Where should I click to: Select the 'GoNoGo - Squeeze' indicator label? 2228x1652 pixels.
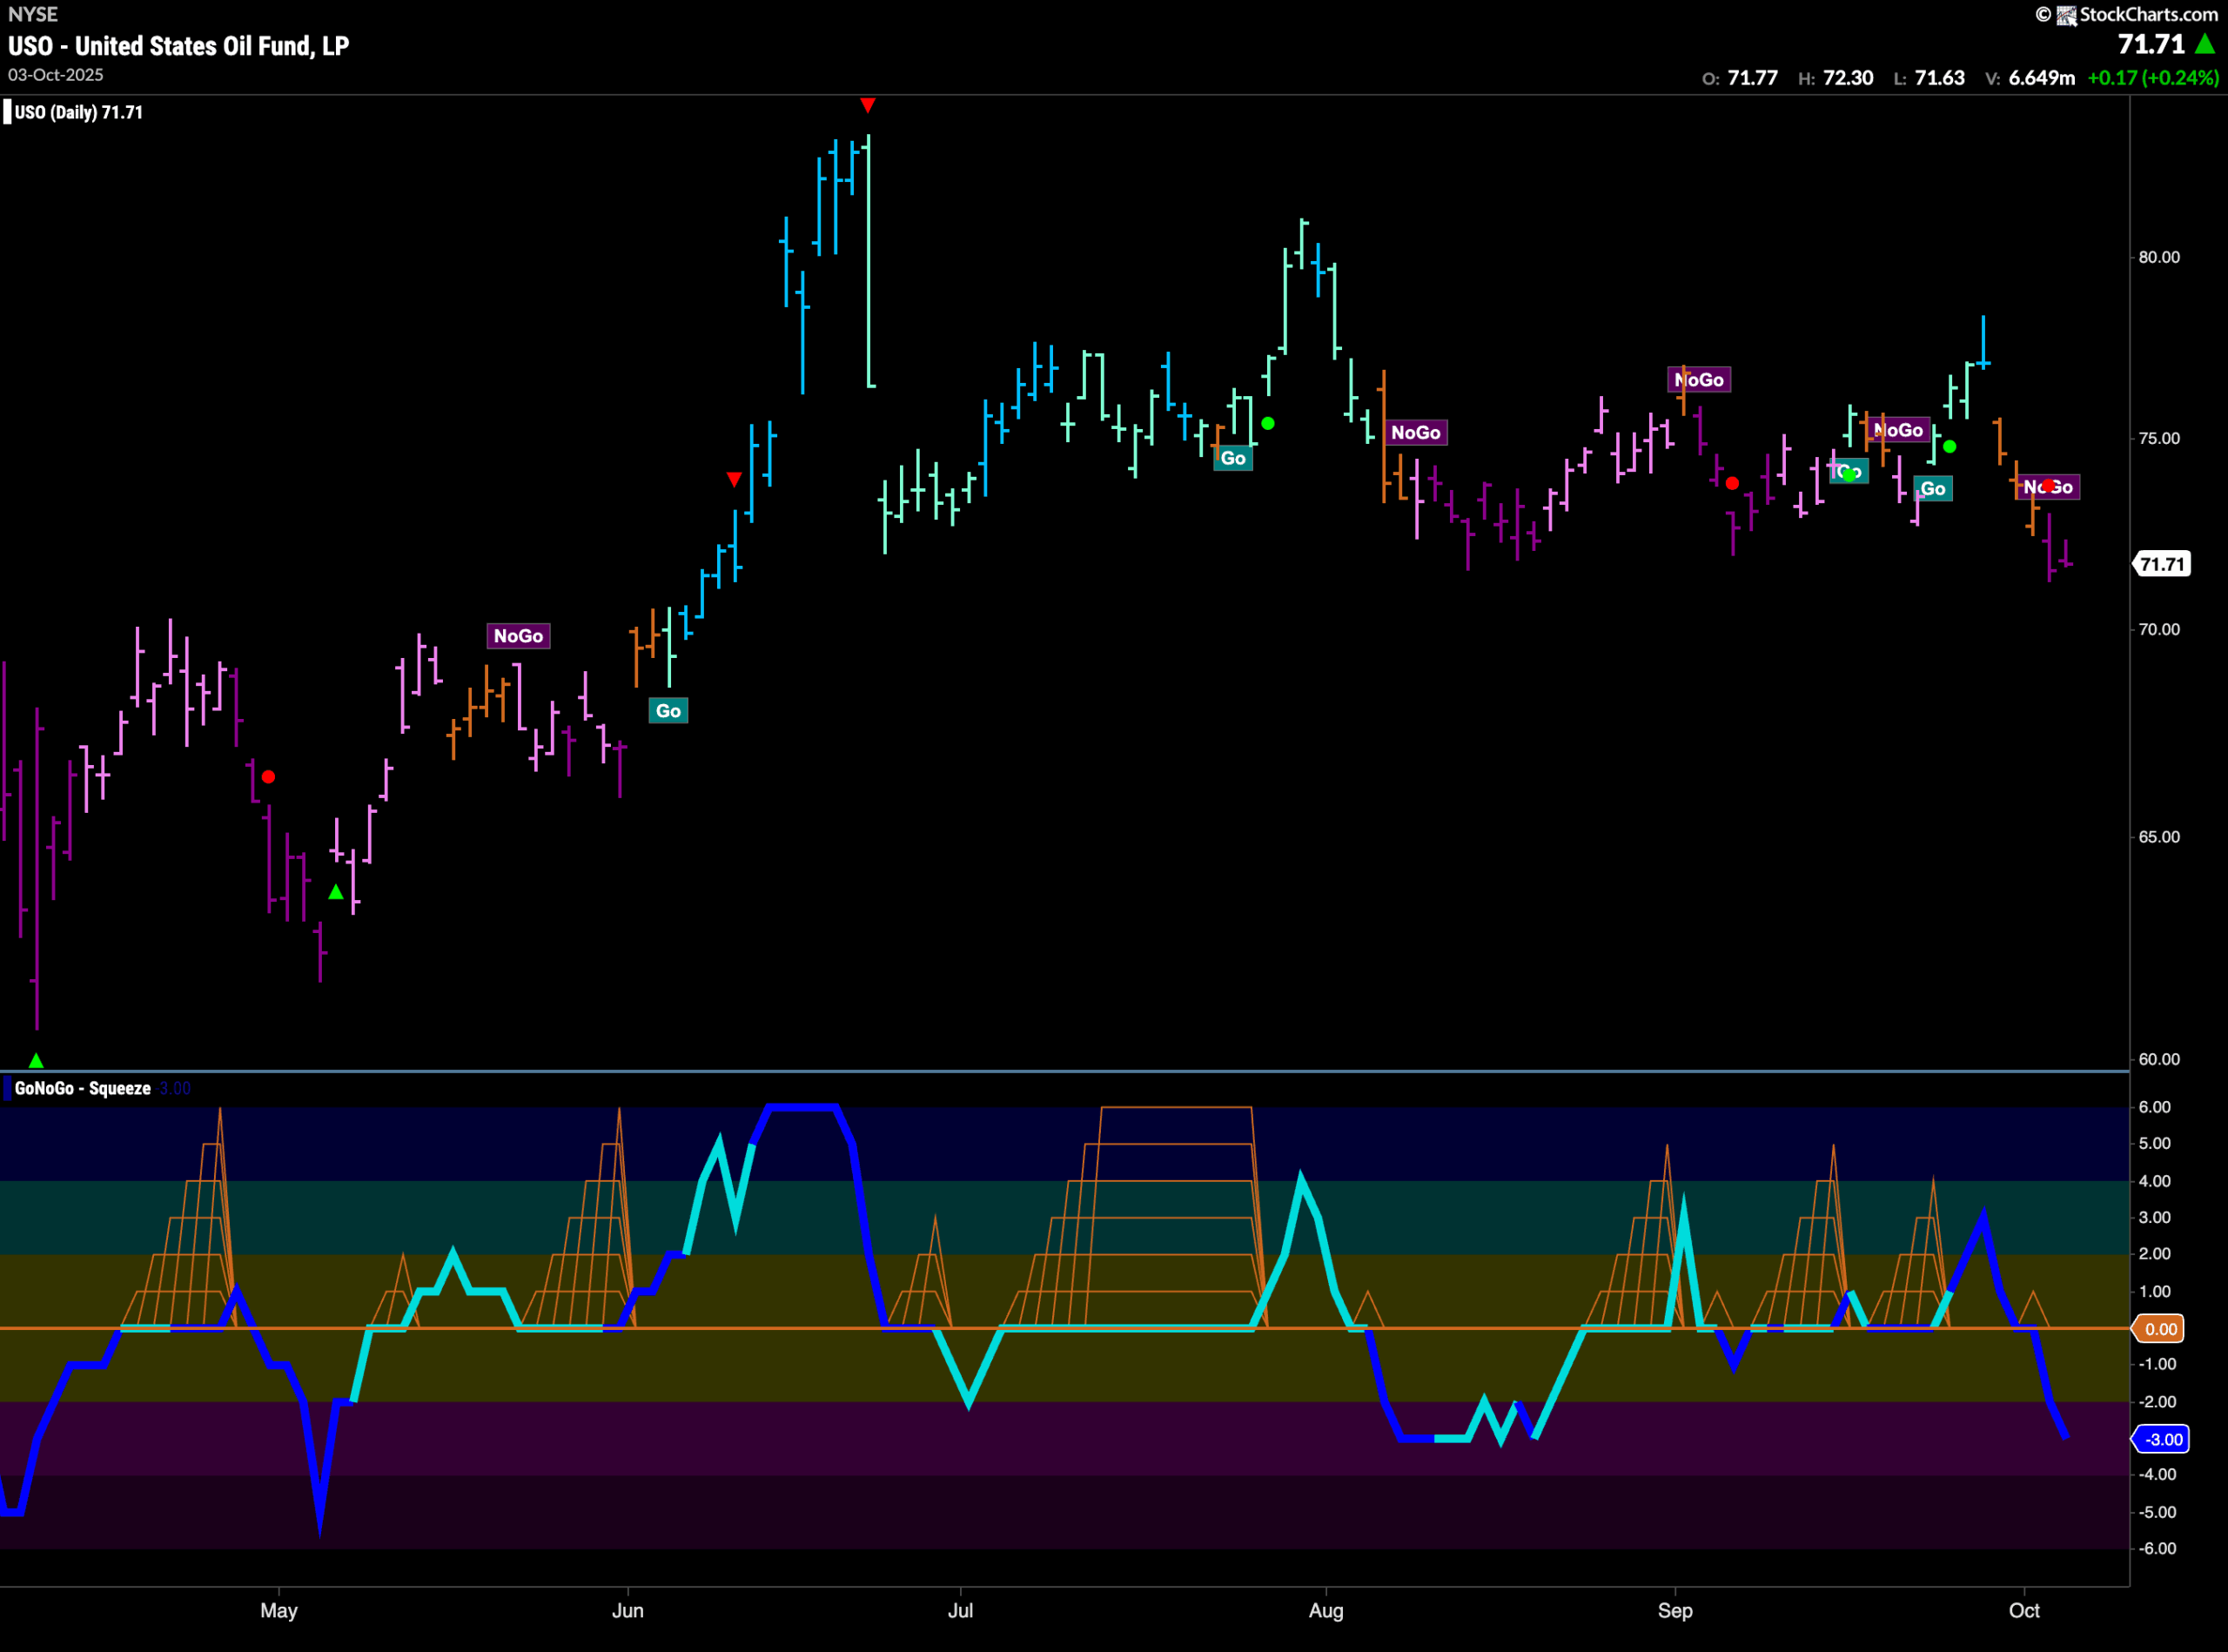pos(83,1088)
